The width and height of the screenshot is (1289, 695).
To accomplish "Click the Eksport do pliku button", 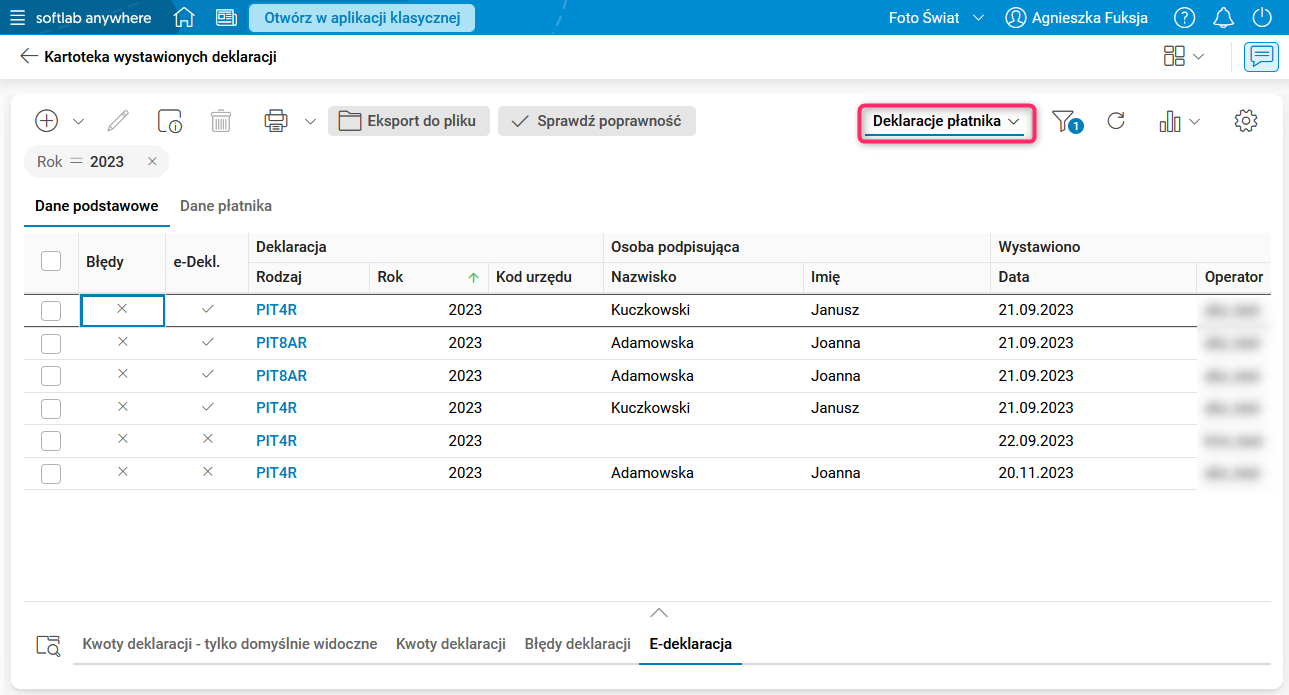I will (x=409, y=121).
